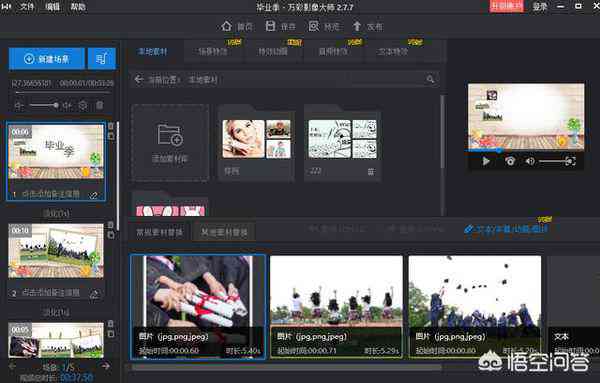Click the note label under scene 2
600x383 pixels.
(x=51, y=293)
